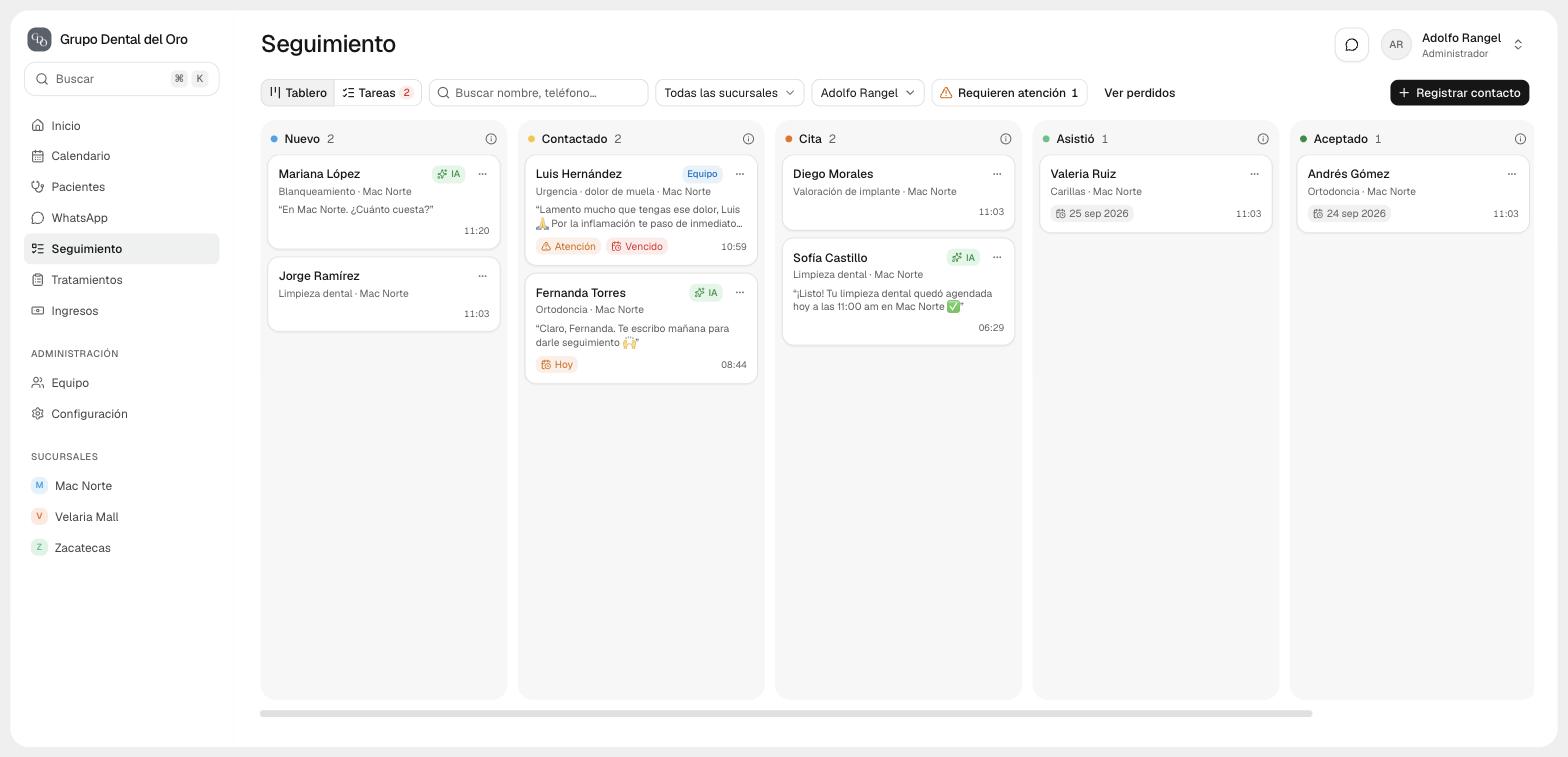Show info for the Contactado column

pos(748,139)
